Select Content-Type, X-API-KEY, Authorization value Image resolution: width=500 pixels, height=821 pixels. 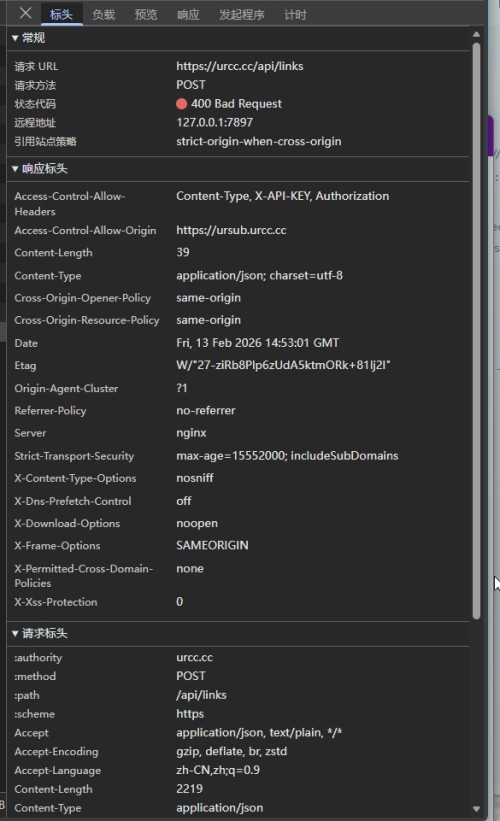tap(283, 196)
